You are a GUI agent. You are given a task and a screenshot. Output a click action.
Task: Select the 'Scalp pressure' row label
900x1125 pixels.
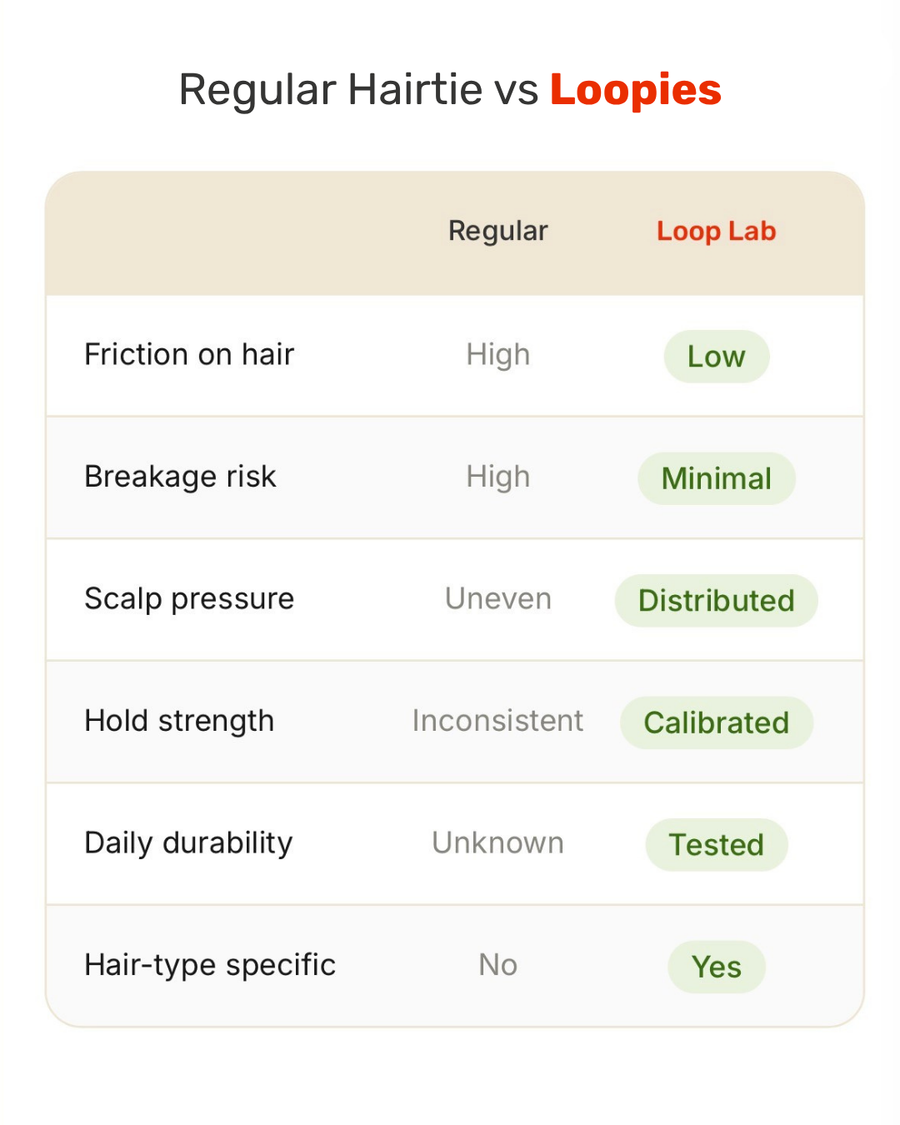[189, 599]
